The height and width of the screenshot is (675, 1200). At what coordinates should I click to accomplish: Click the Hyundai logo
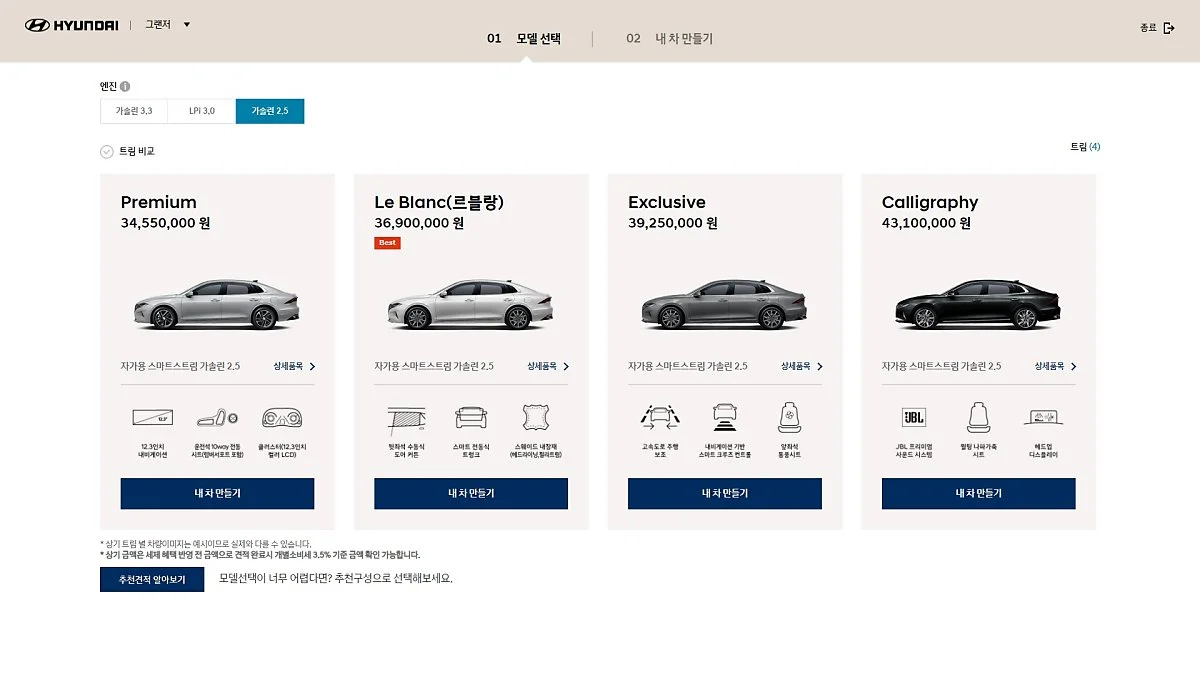coord(70,25)
